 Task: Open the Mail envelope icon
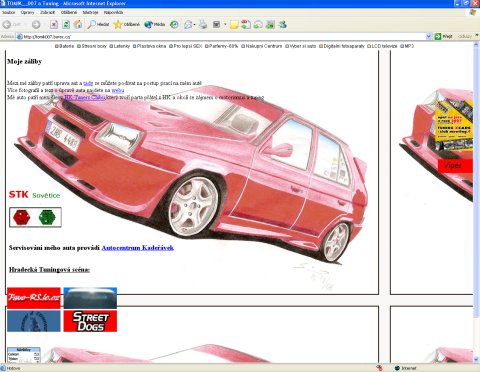click(x=188, y=24)
